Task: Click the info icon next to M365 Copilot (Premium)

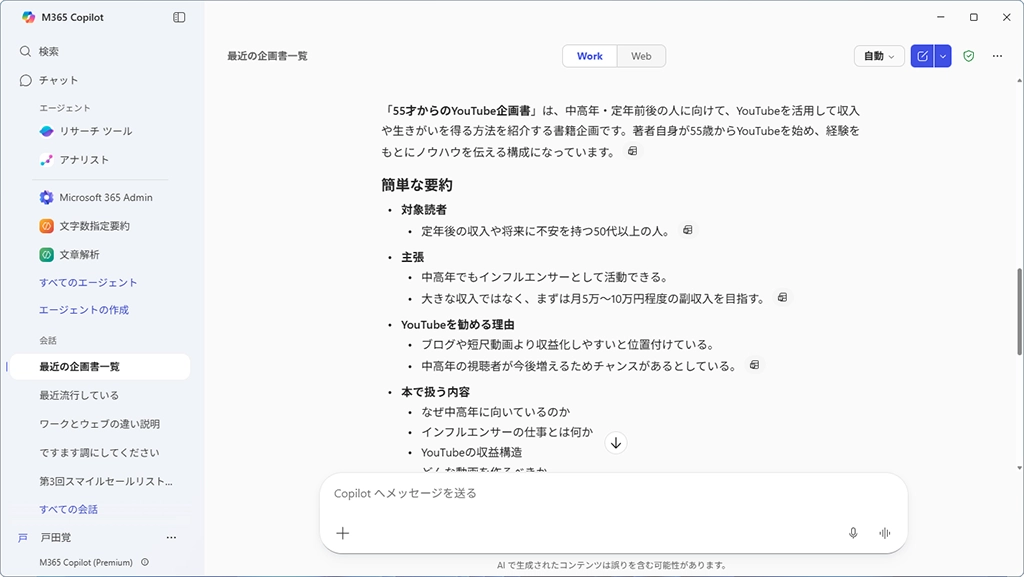Action: pos(145,562)
